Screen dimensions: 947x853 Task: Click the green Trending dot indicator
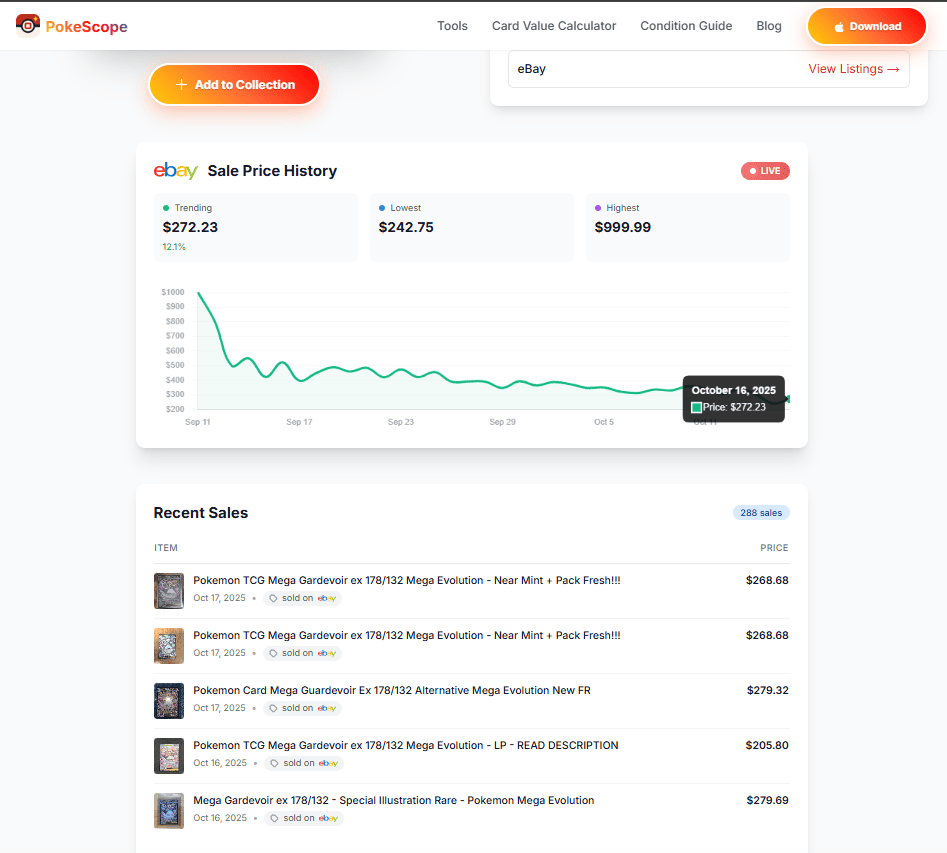tap(167, 207)
